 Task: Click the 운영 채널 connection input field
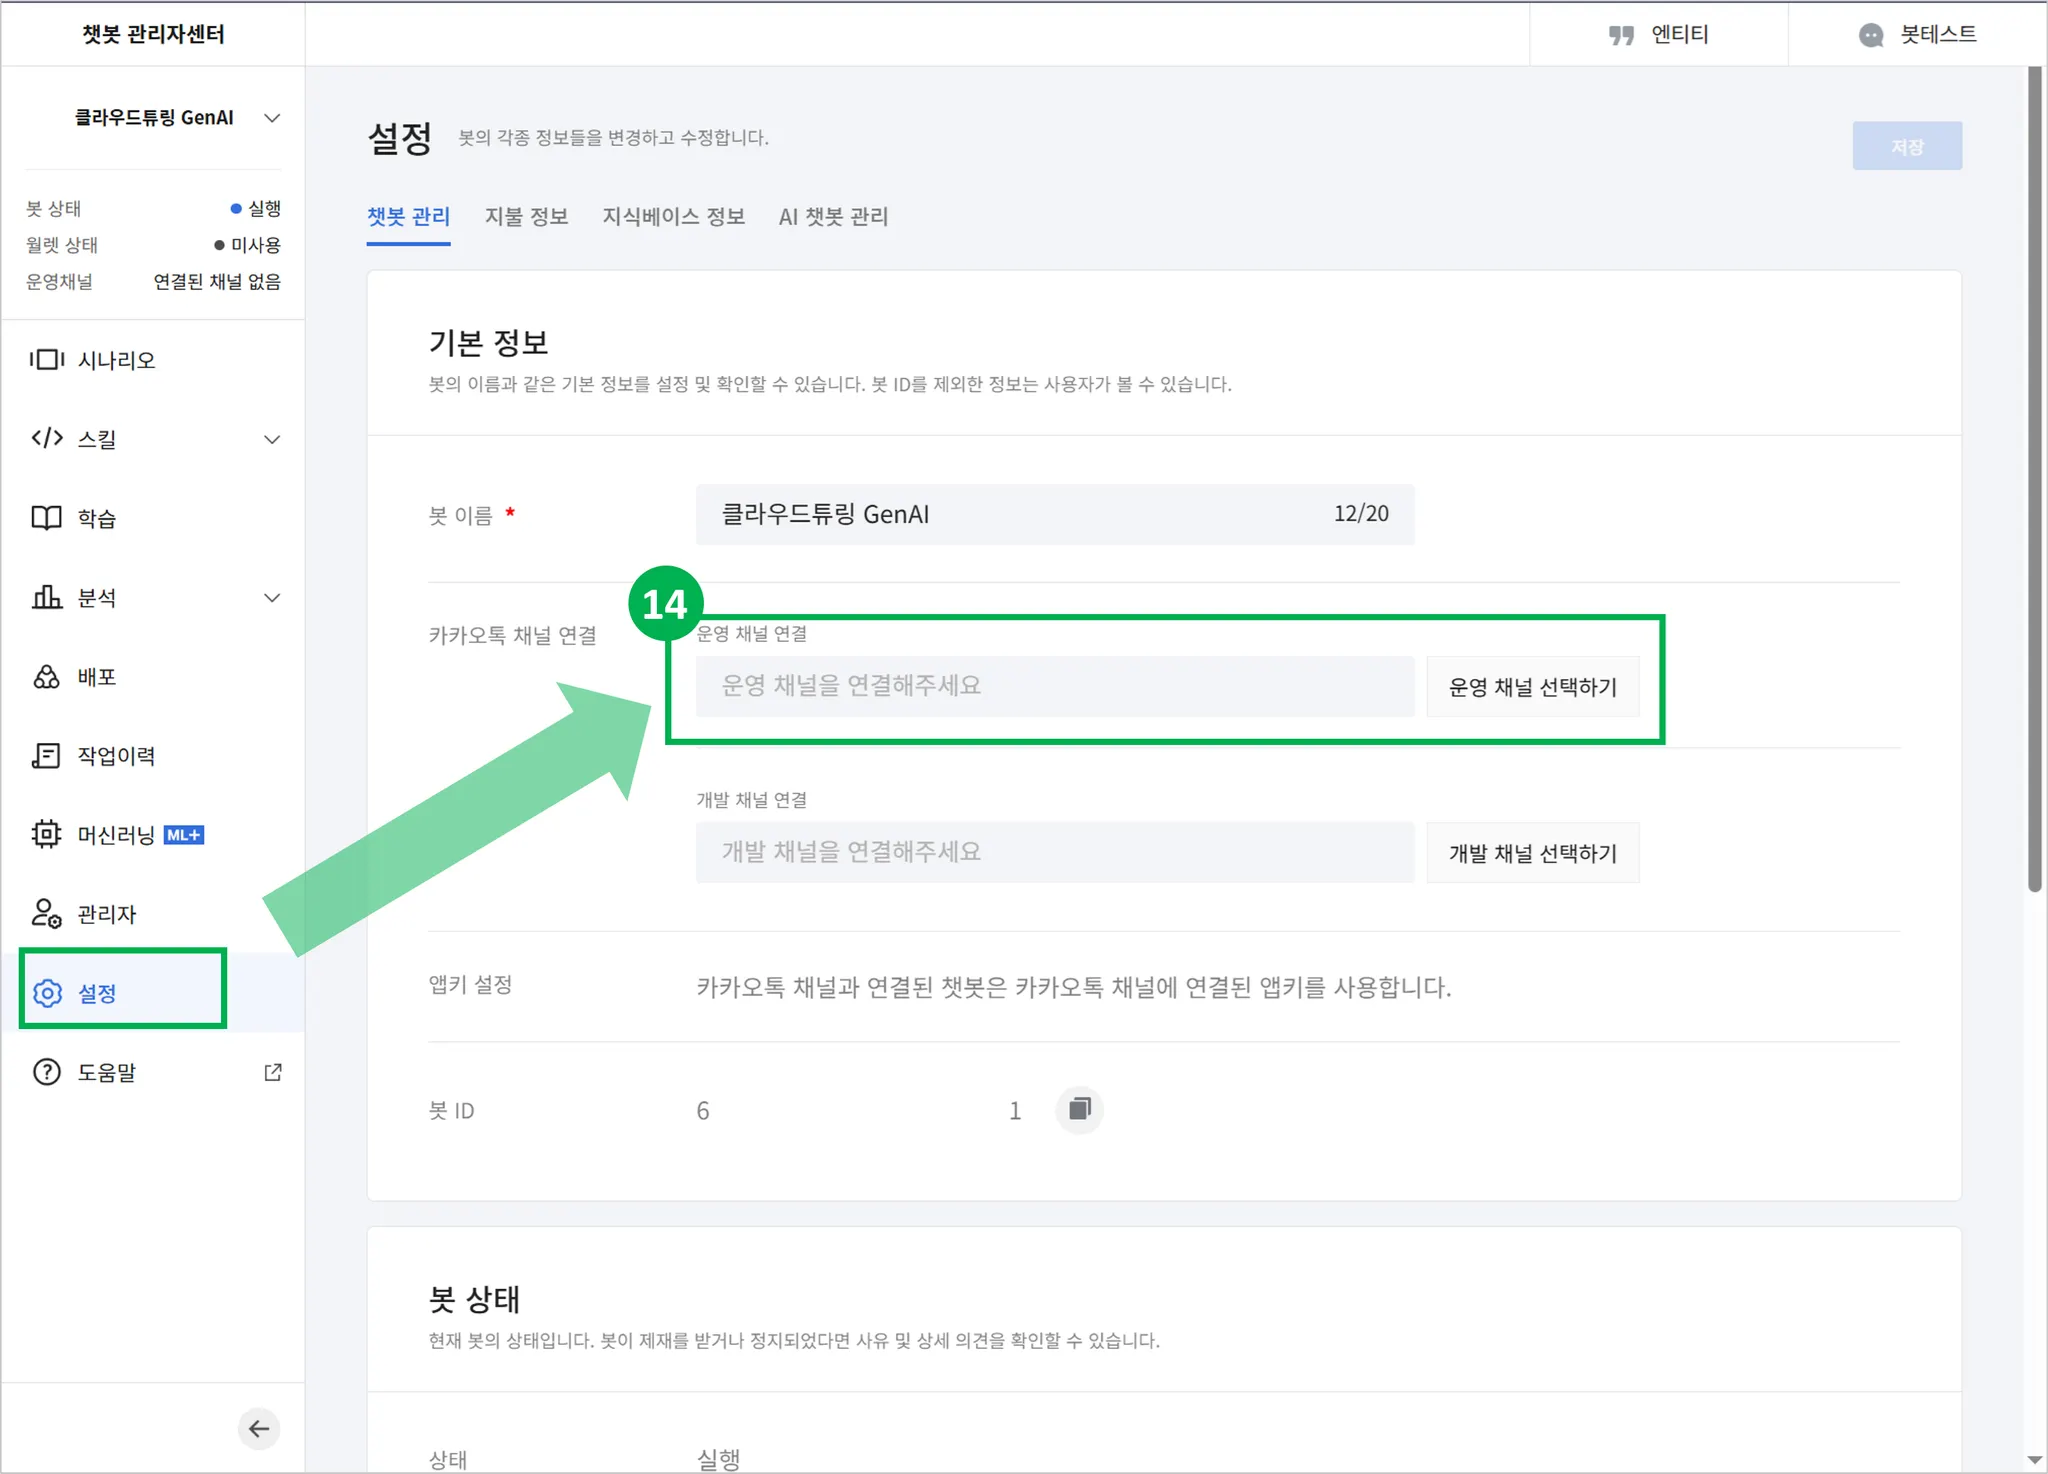[1054, 687]
